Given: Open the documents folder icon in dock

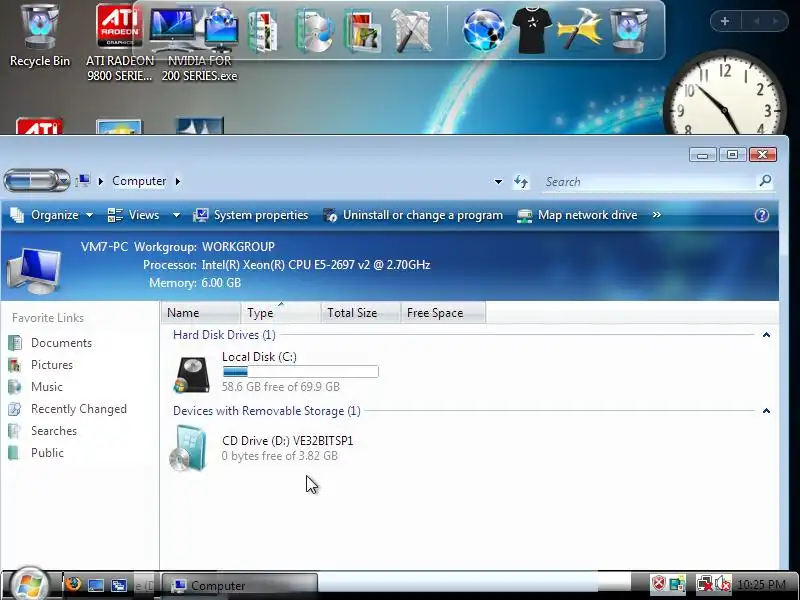Looking at the screenshot, I should pos(263,31).
